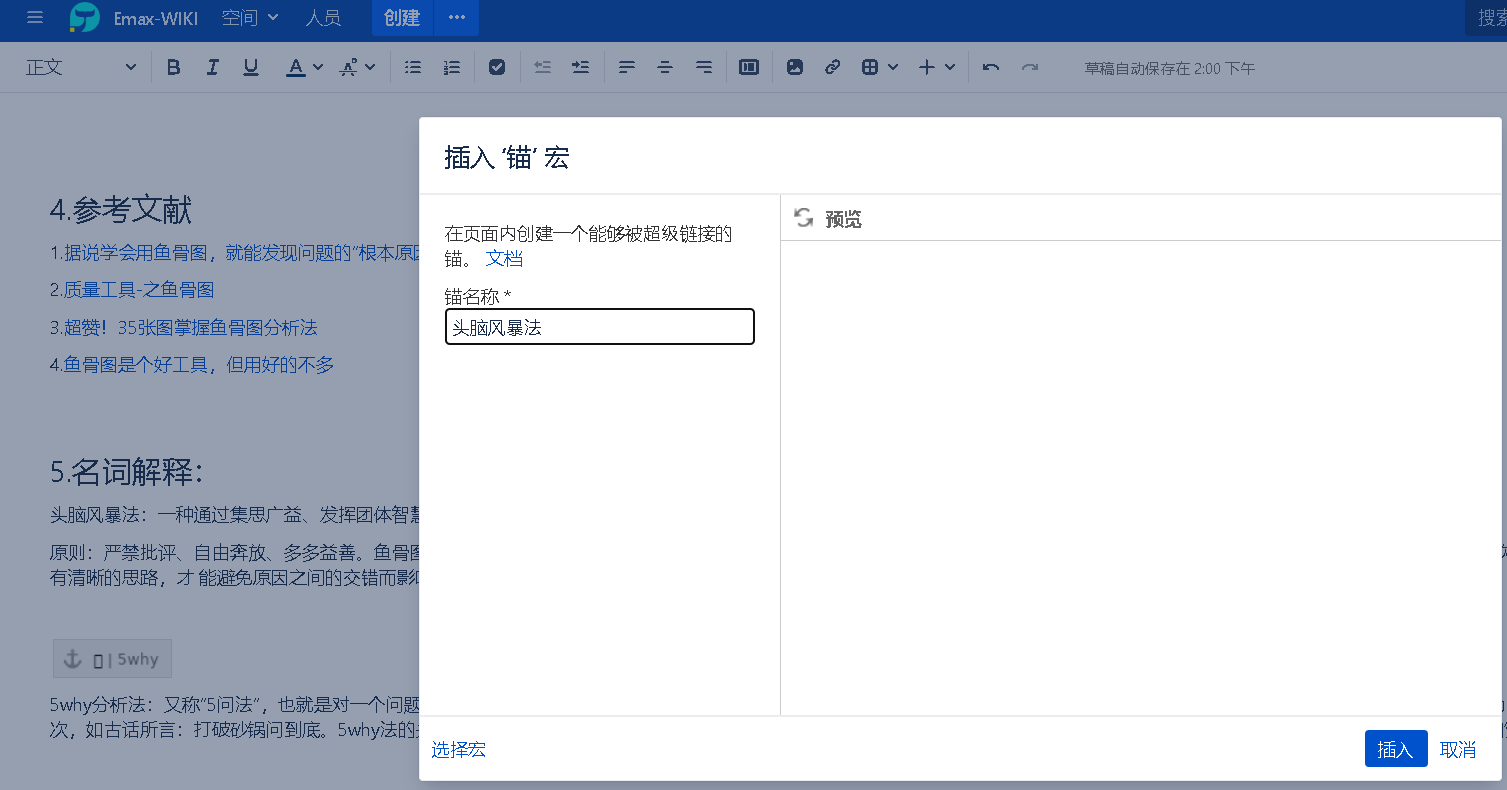Insert an image using the toolbar icon

click(x=795, y=67)
